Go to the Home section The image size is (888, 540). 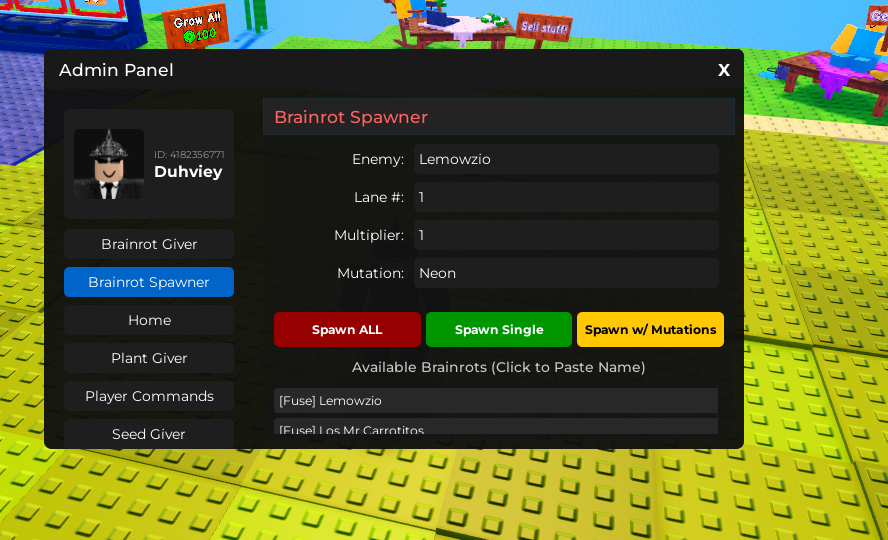click(x=149, y=320)
